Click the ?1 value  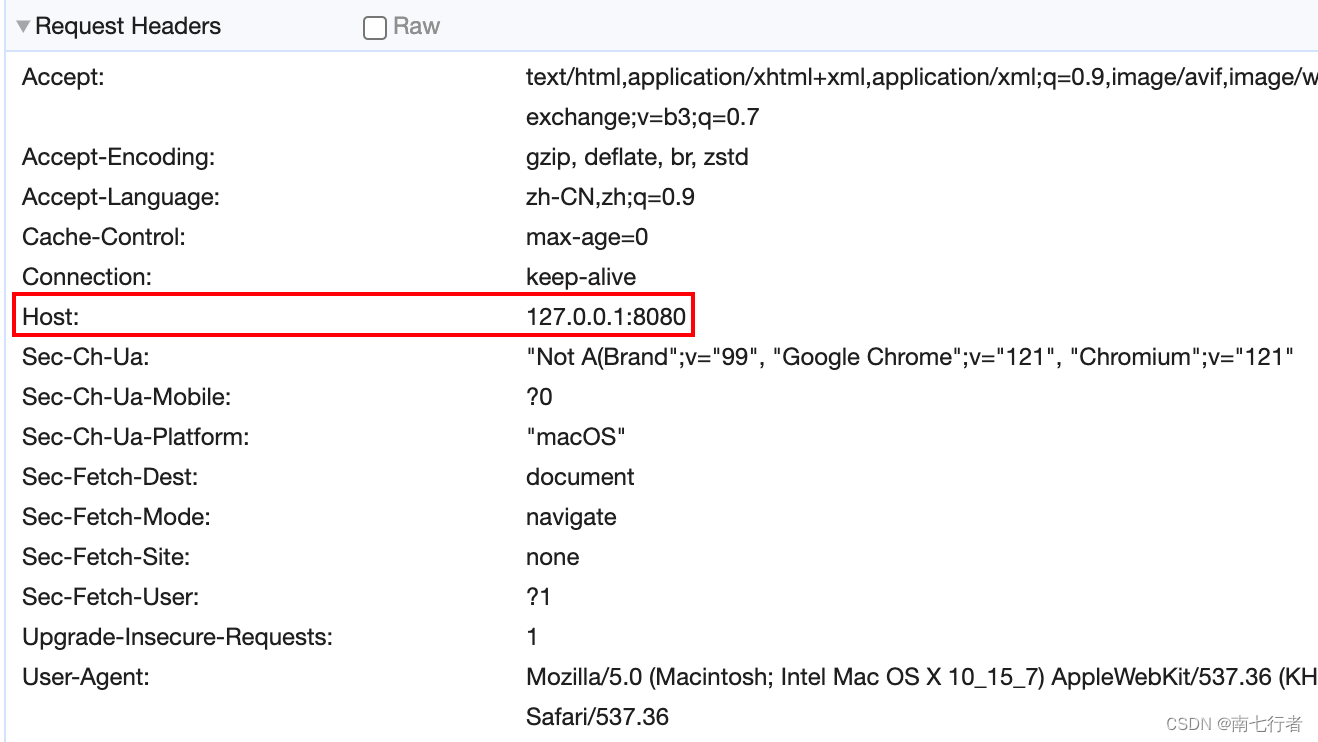[538, 597]
